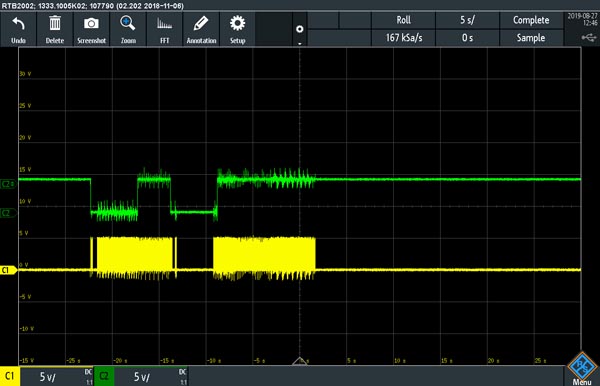
Task: Click the Complete acquisition status field
Action: click(531, 20)
